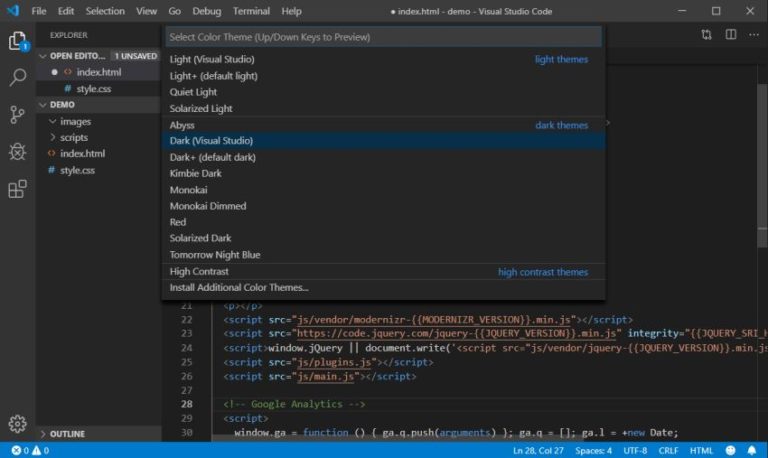Select the Dark+ (default dark) theme
The width and height of the screenshot is (768, 458).
click(x=384, y=157)
